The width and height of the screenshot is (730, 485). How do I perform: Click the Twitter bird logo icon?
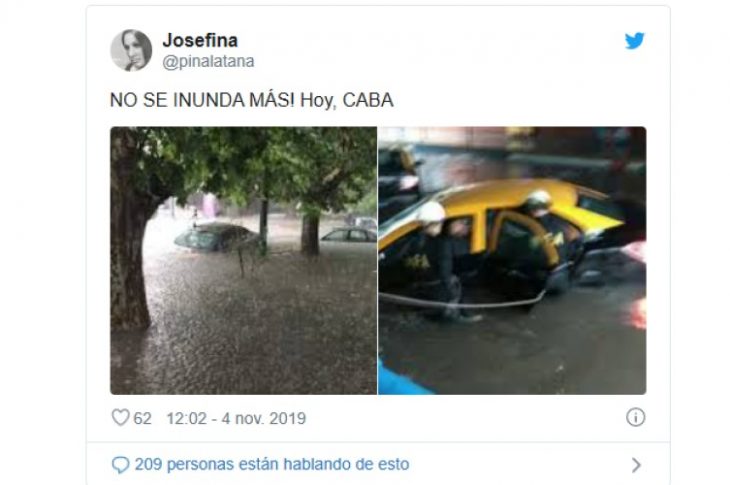tap(635, 40)
